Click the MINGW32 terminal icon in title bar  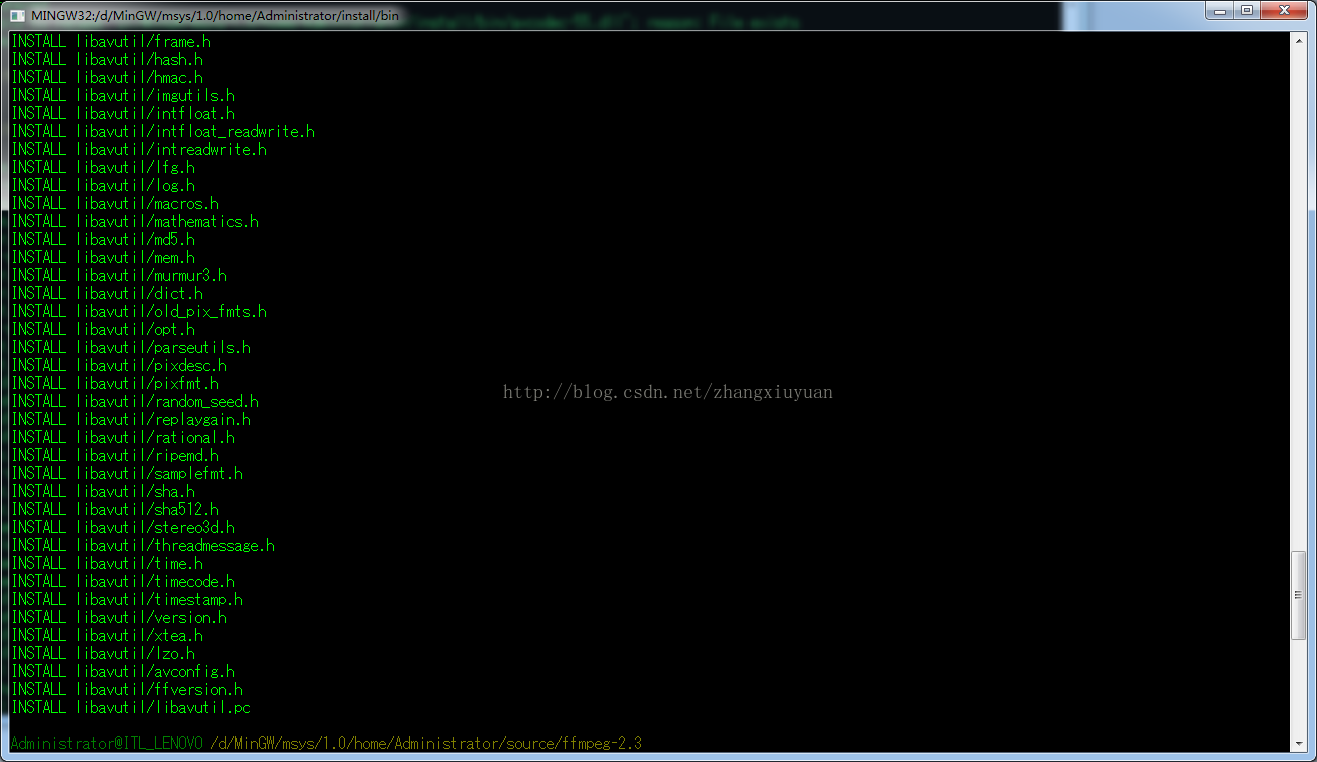coord(18,15)
